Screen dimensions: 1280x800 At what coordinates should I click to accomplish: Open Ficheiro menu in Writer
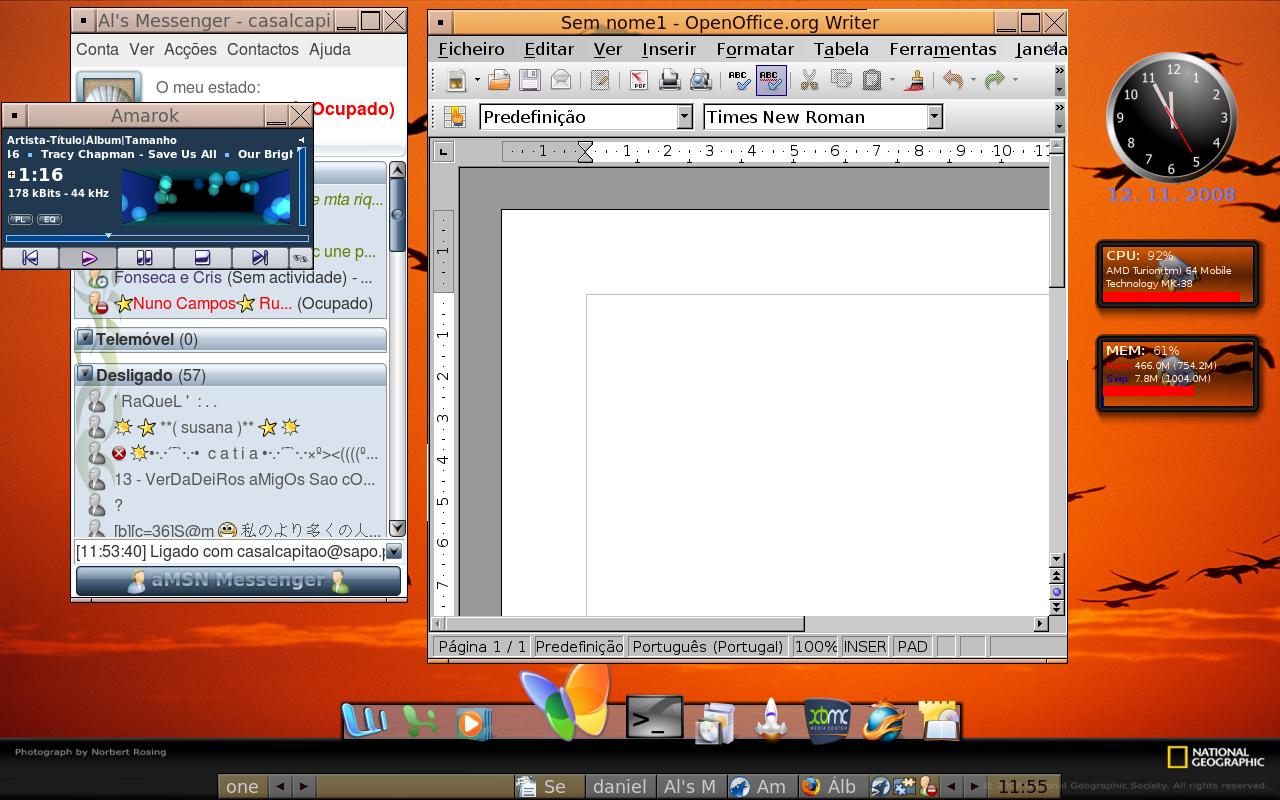click(x=471, y=49)
